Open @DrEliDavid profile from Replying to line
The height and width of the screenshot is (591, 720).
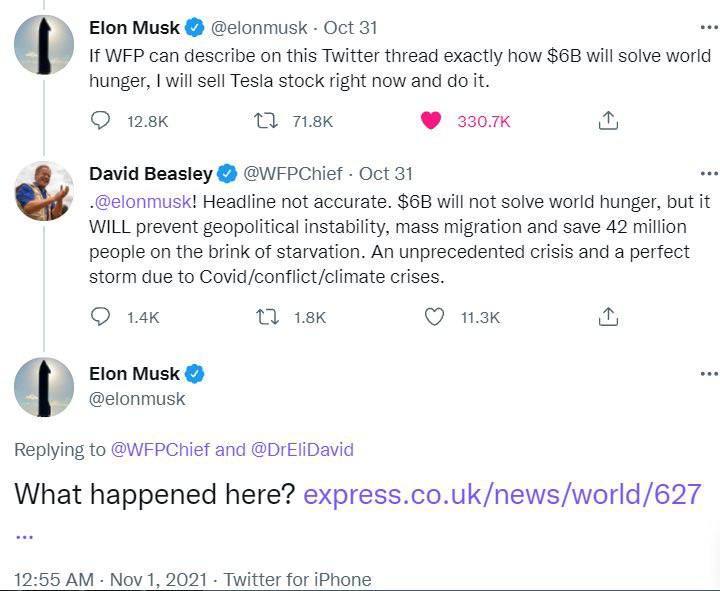[302, 450]
